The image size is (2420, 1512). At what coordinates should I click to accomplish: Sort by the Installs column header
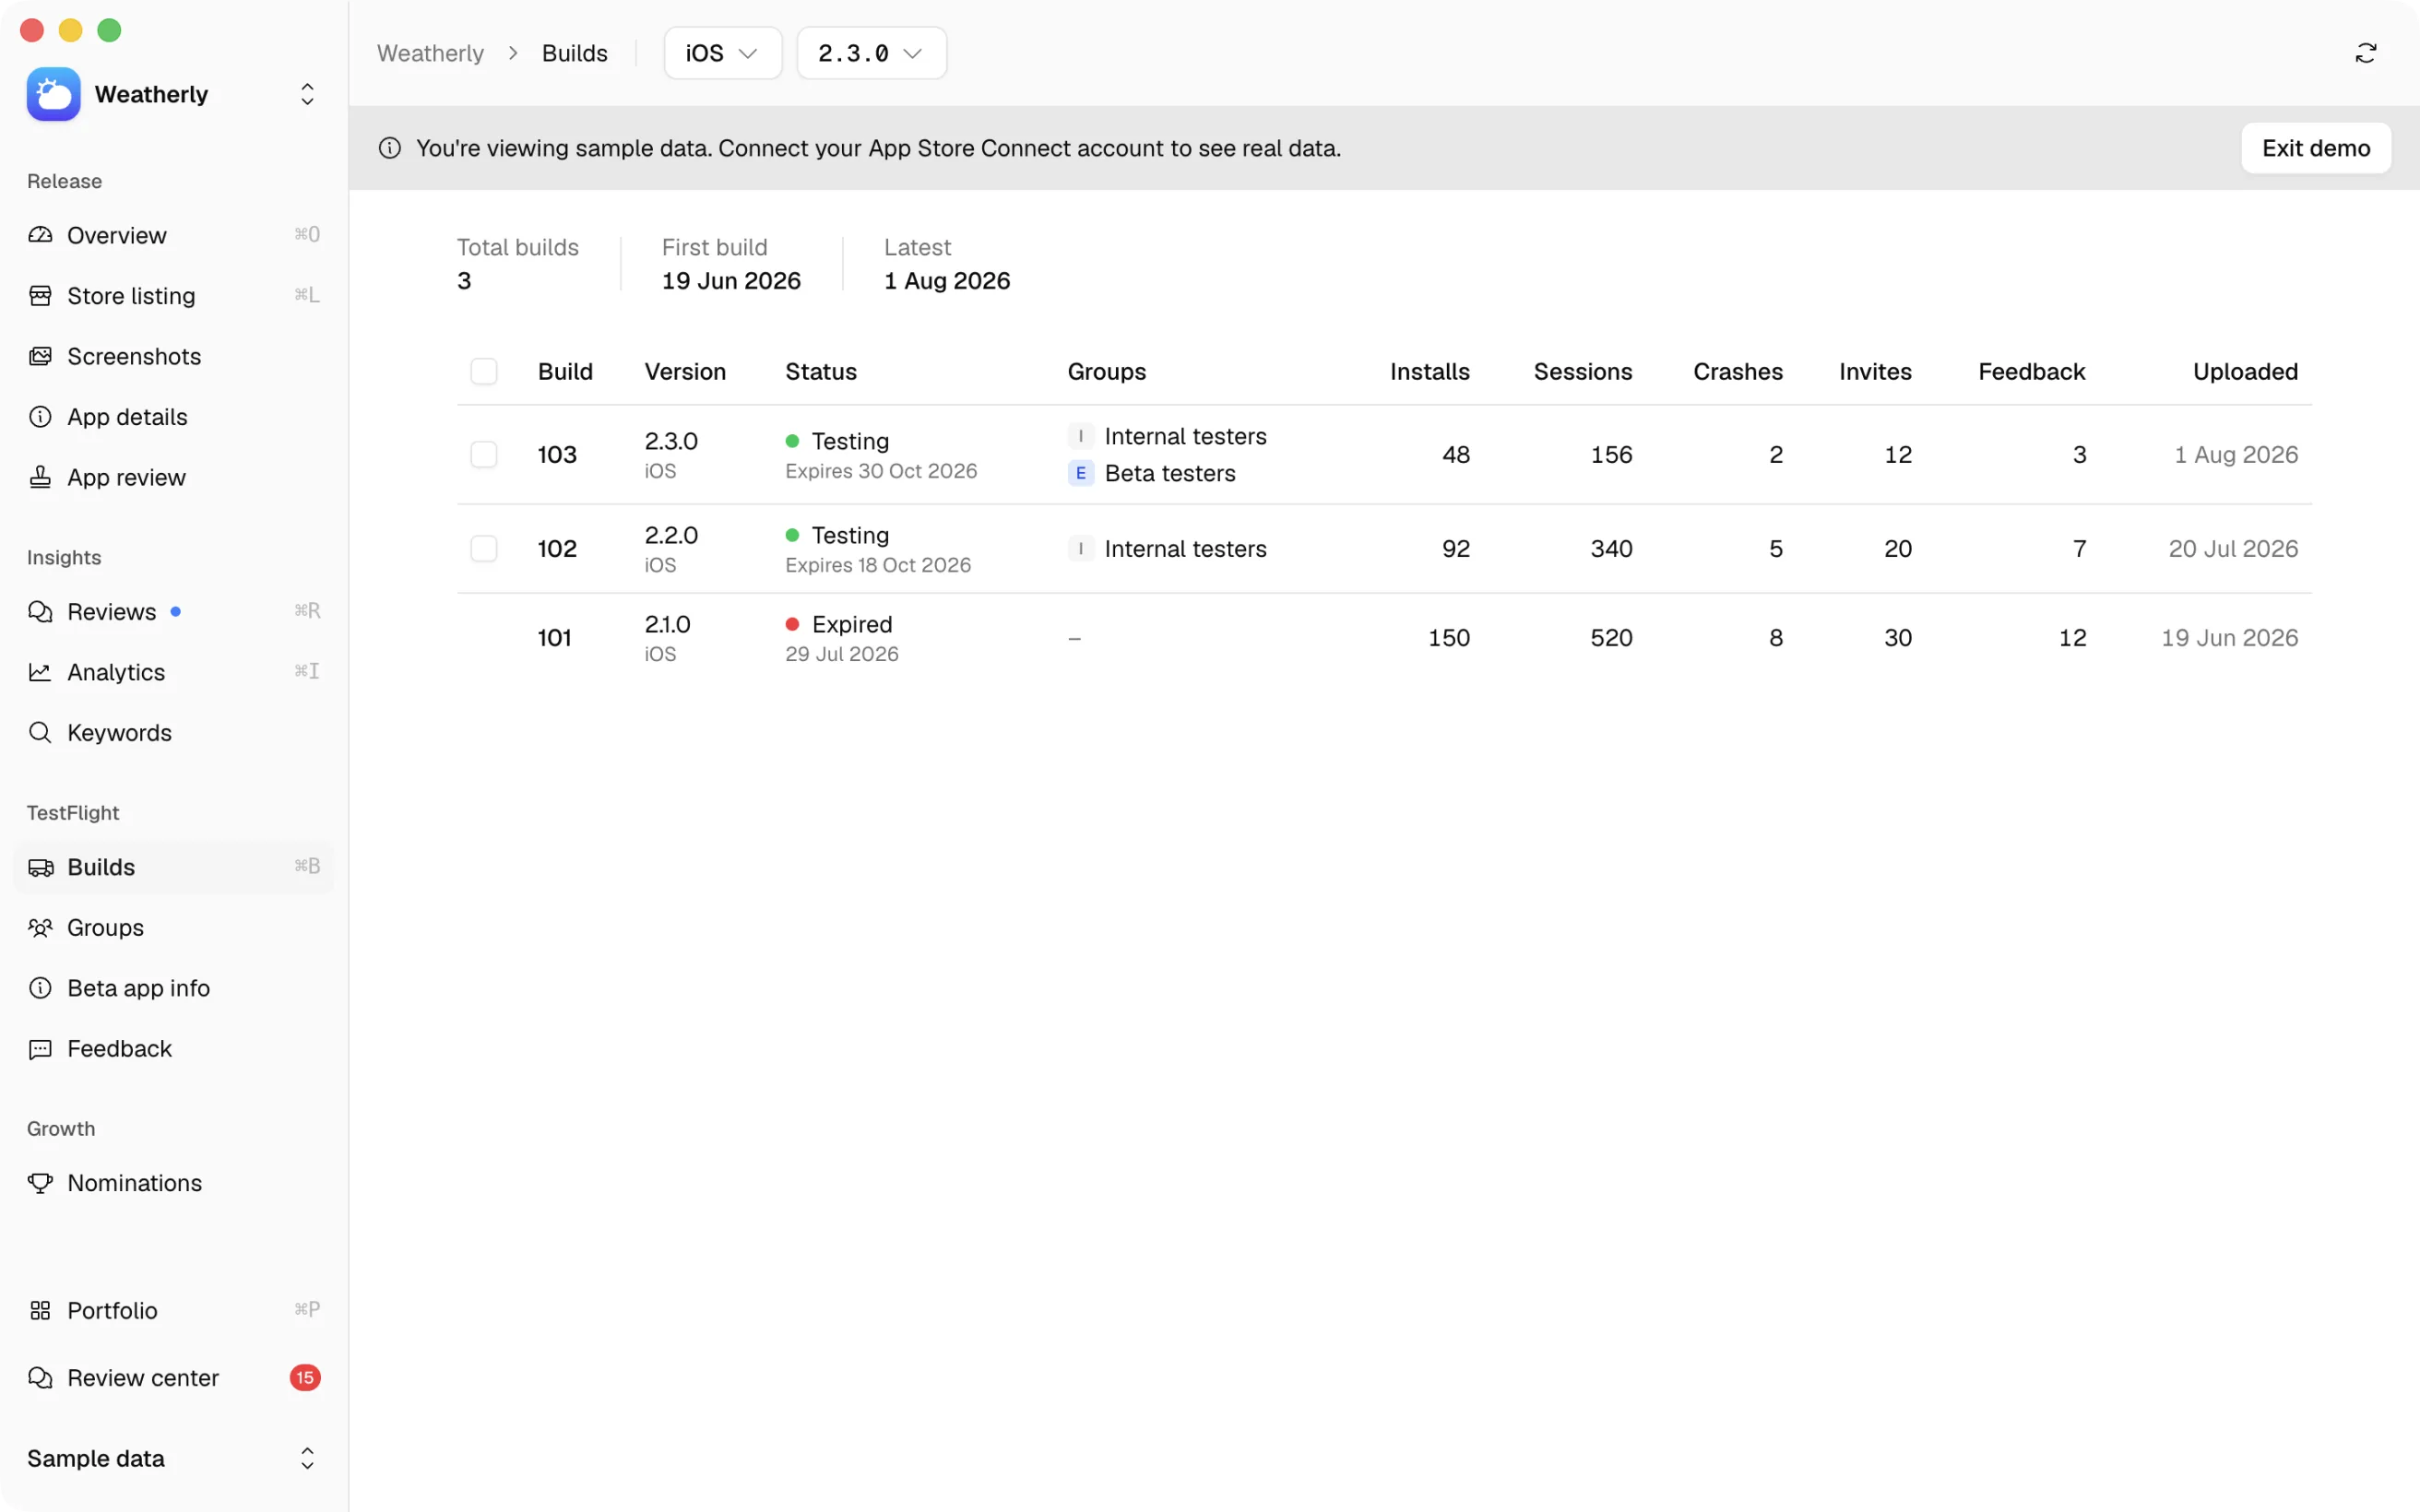tap(1429, 371)
